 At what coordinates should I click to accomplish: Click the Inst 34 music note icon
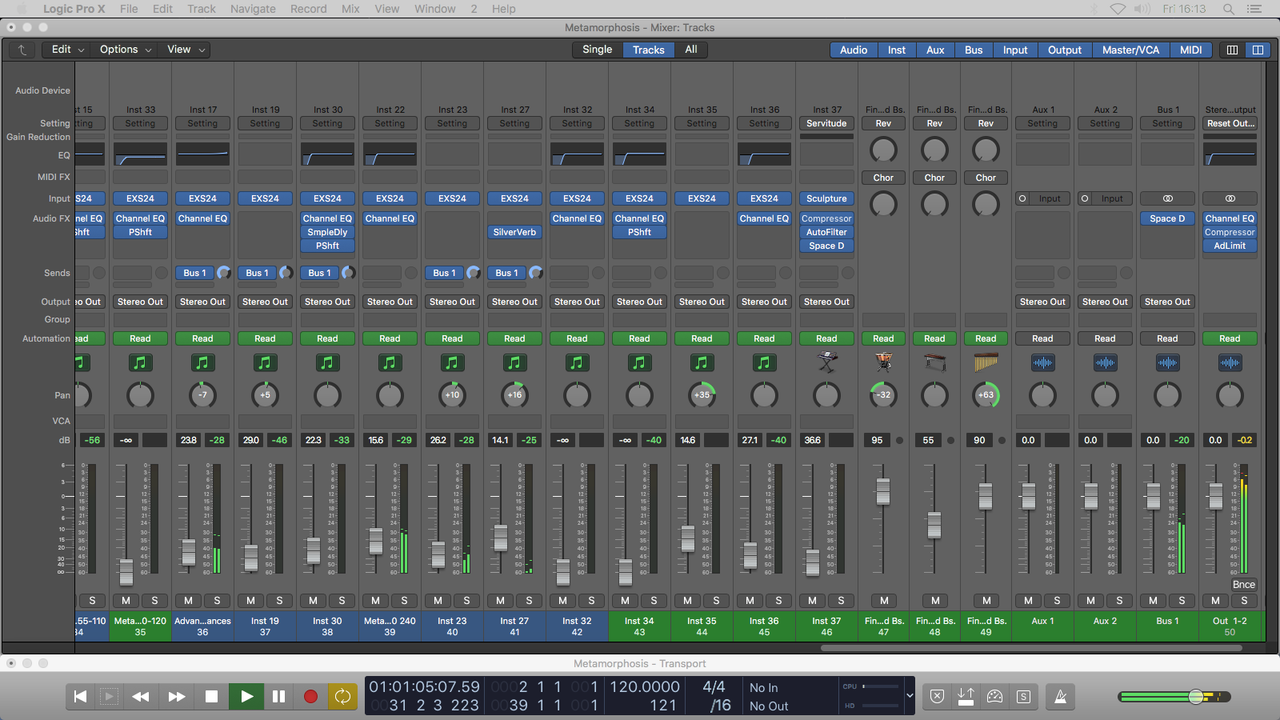[x=639, y=362]
